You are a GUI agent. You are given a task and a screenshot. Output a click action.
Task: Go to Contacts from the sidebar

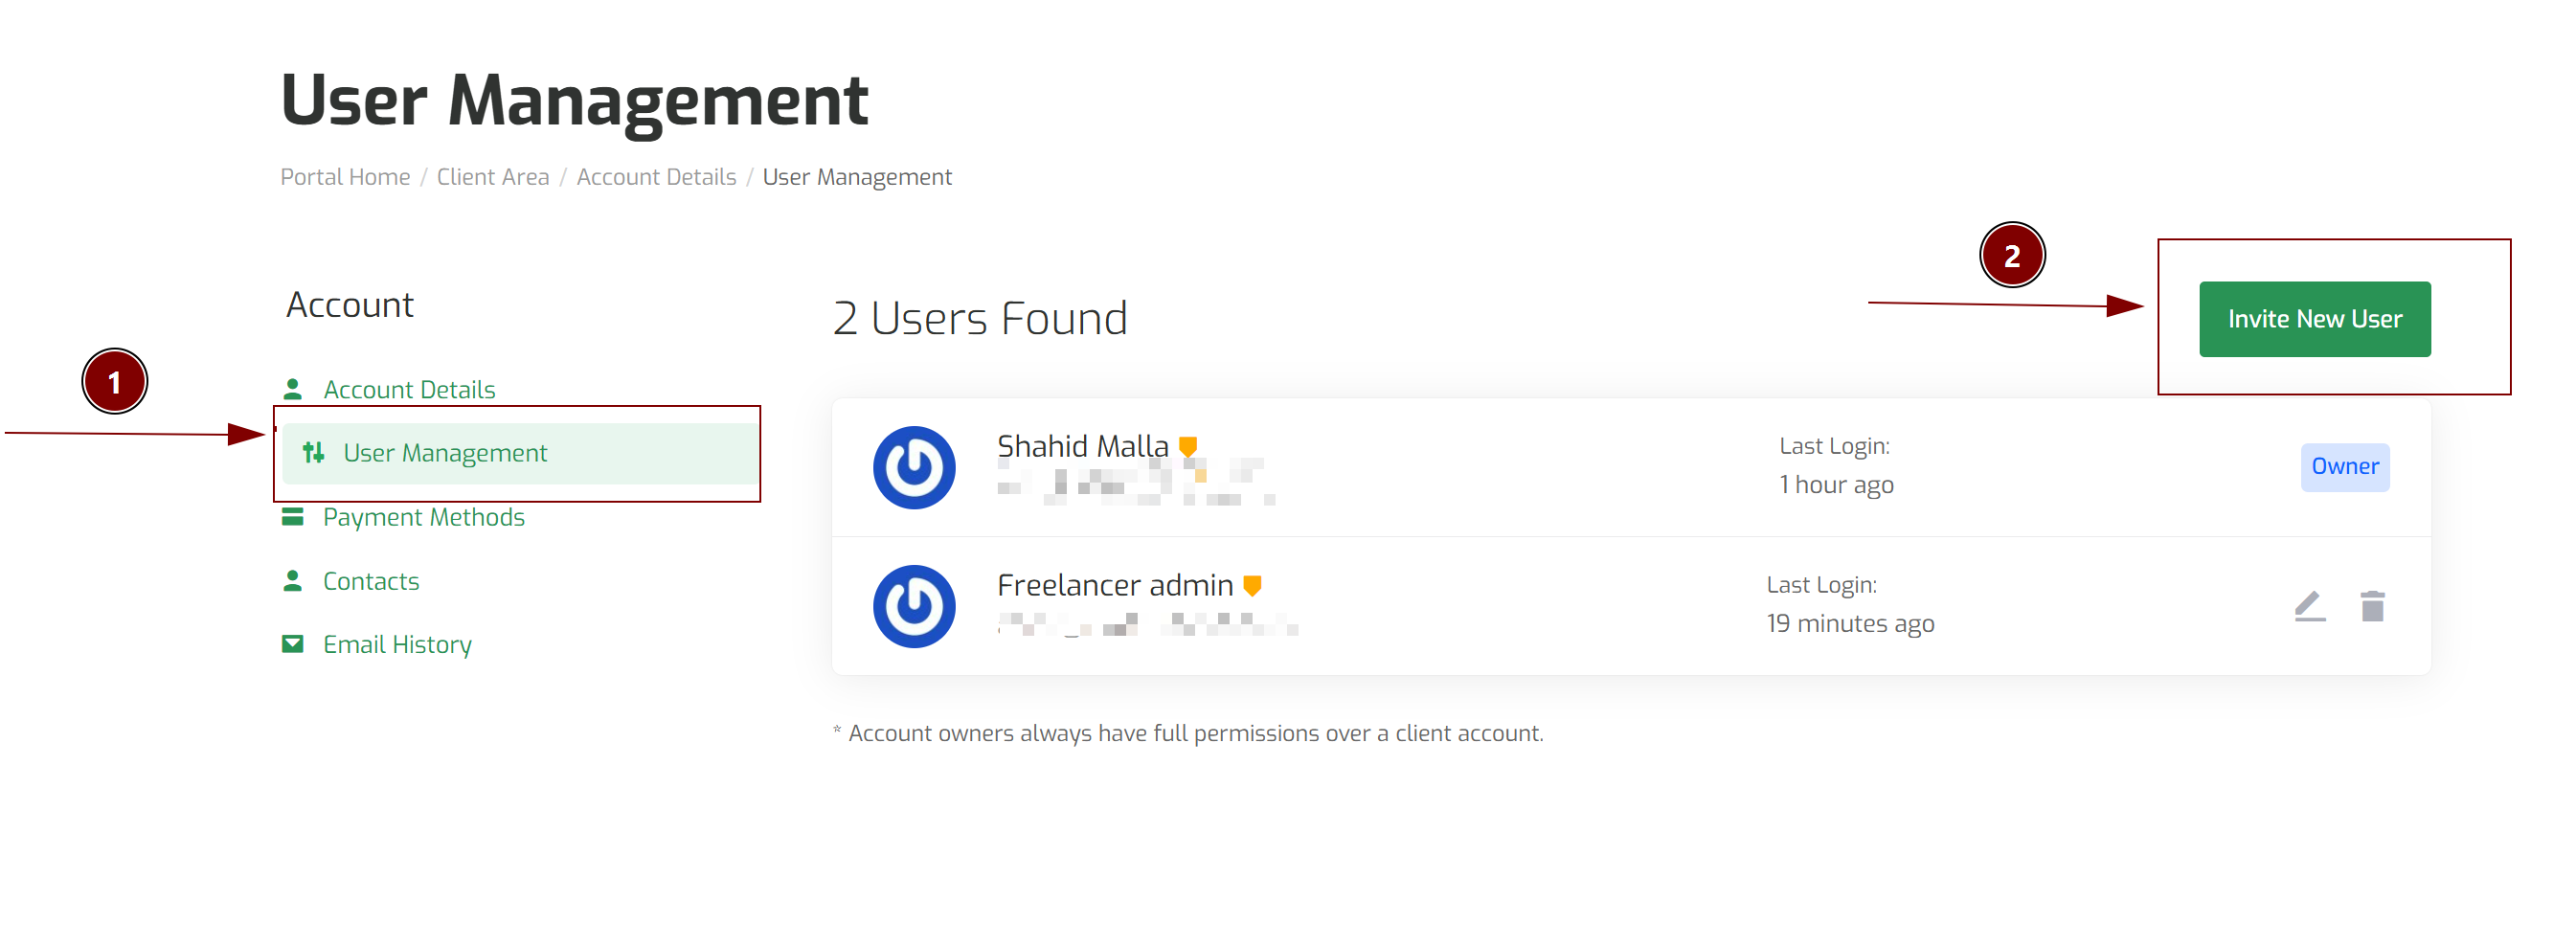(371, 581)
